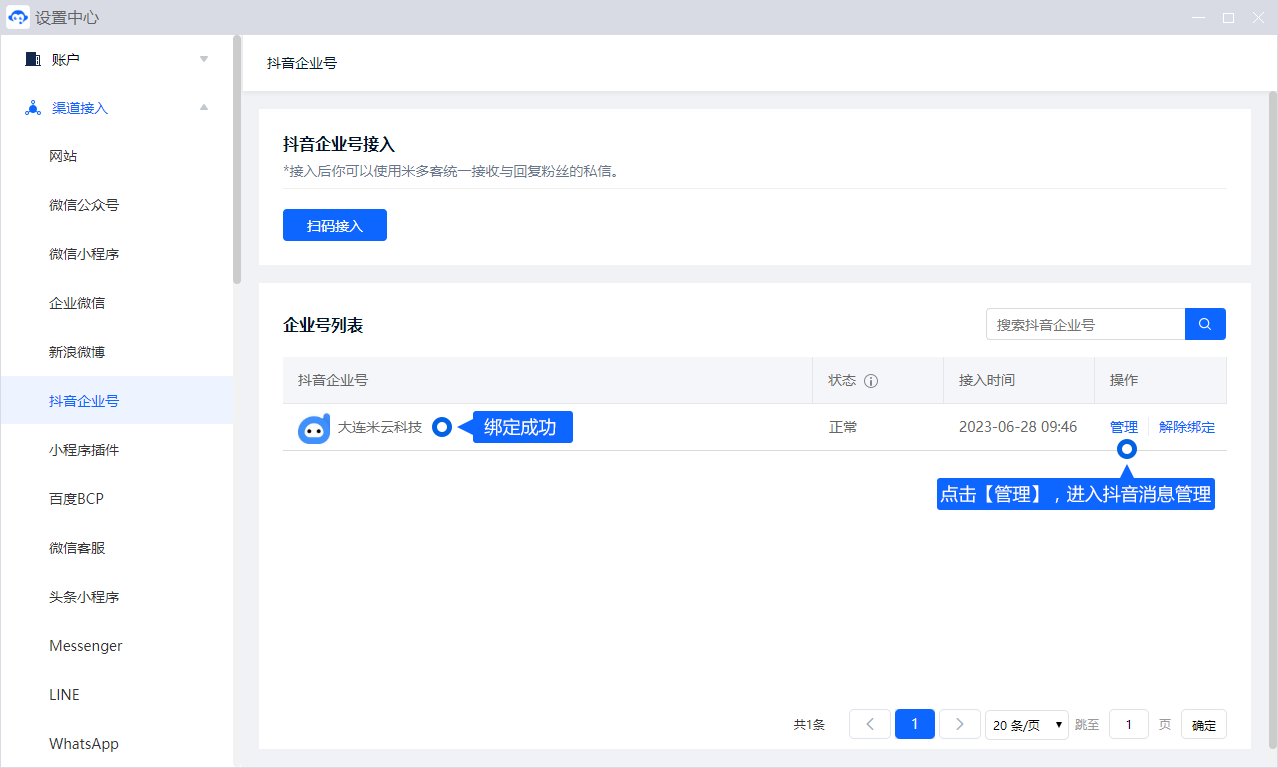Screen dimensions: 1278x768
Task: Click the 2023-06-28 09:46 time cell
Action: click(x=1018, y=427)
